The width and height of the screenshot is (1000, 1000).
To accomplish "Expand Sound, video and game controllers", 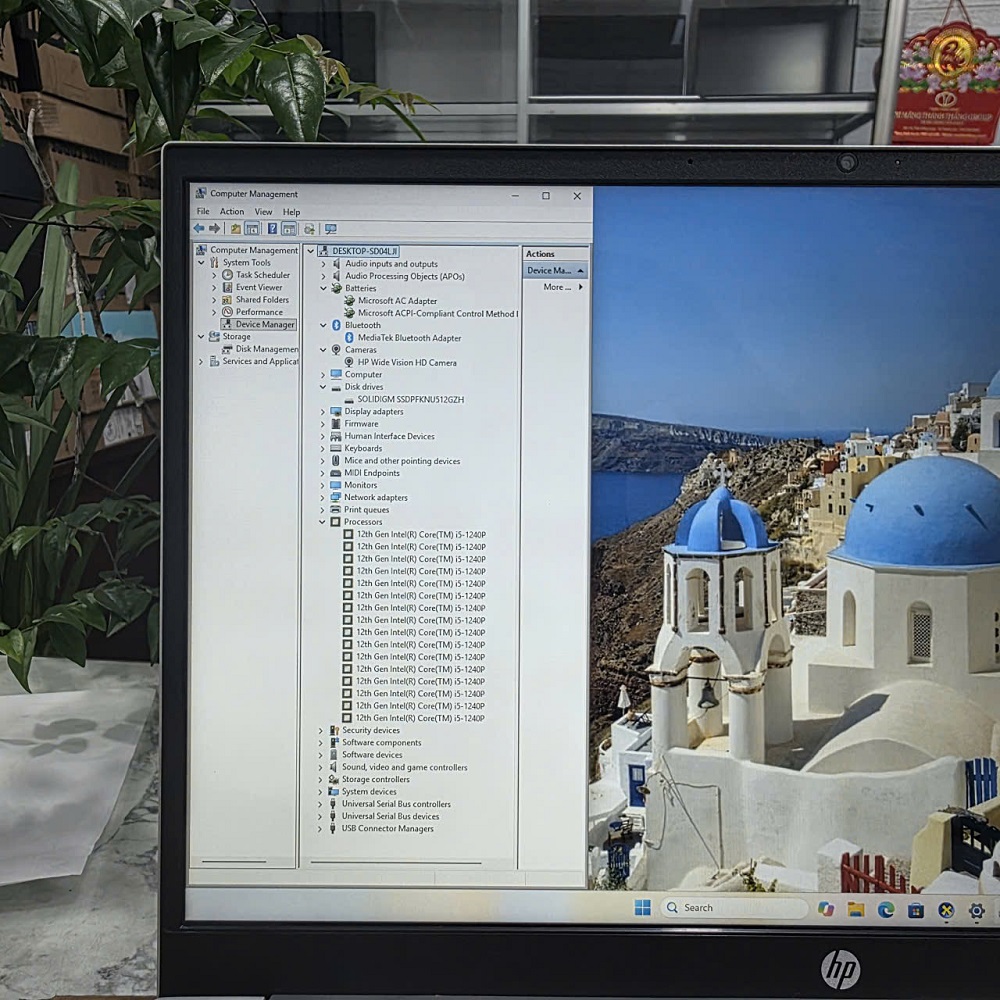I will [x=320, y=767].
